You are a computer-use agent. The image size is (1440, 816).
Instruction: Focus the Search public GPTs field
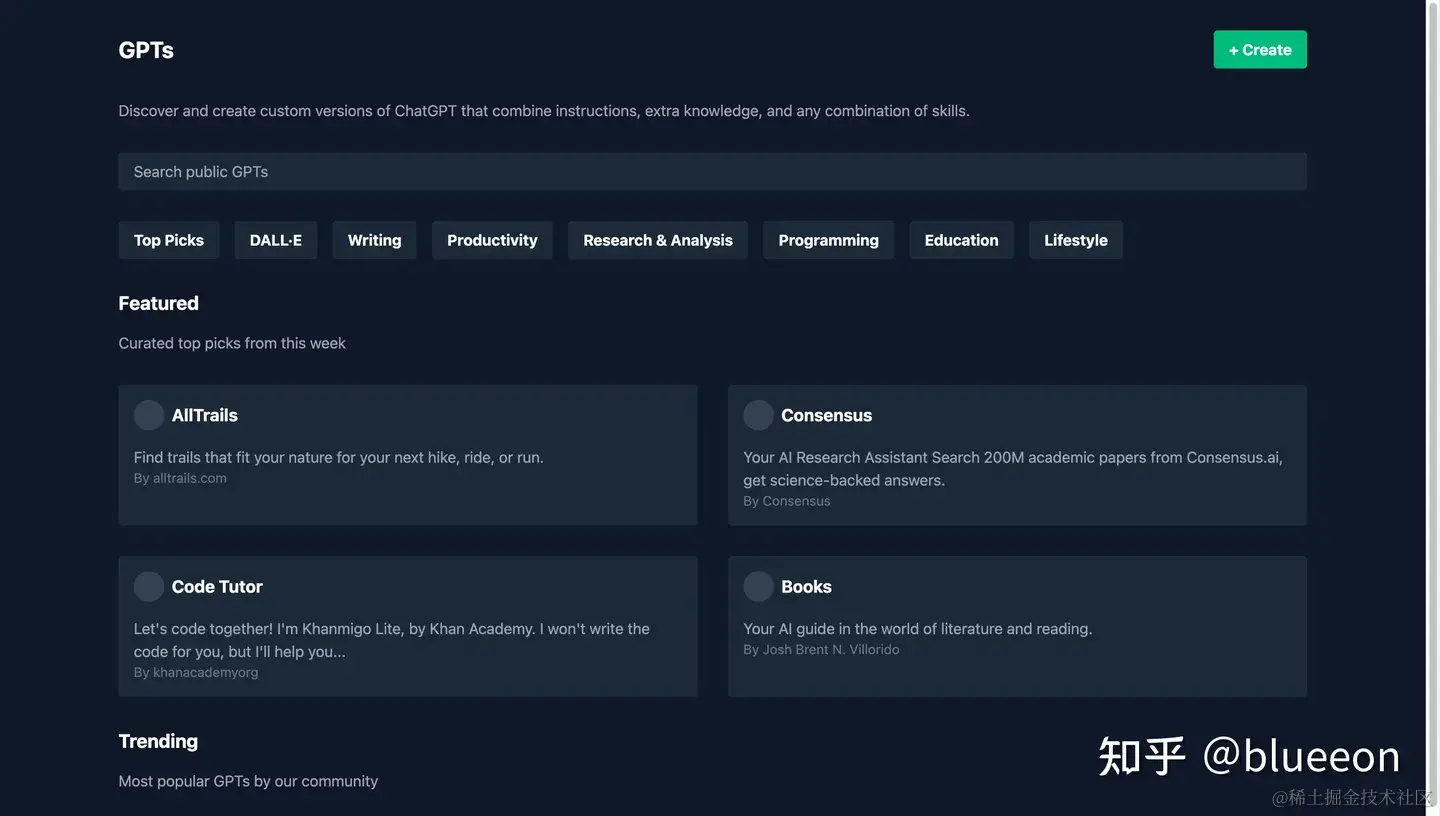point(712,172)
